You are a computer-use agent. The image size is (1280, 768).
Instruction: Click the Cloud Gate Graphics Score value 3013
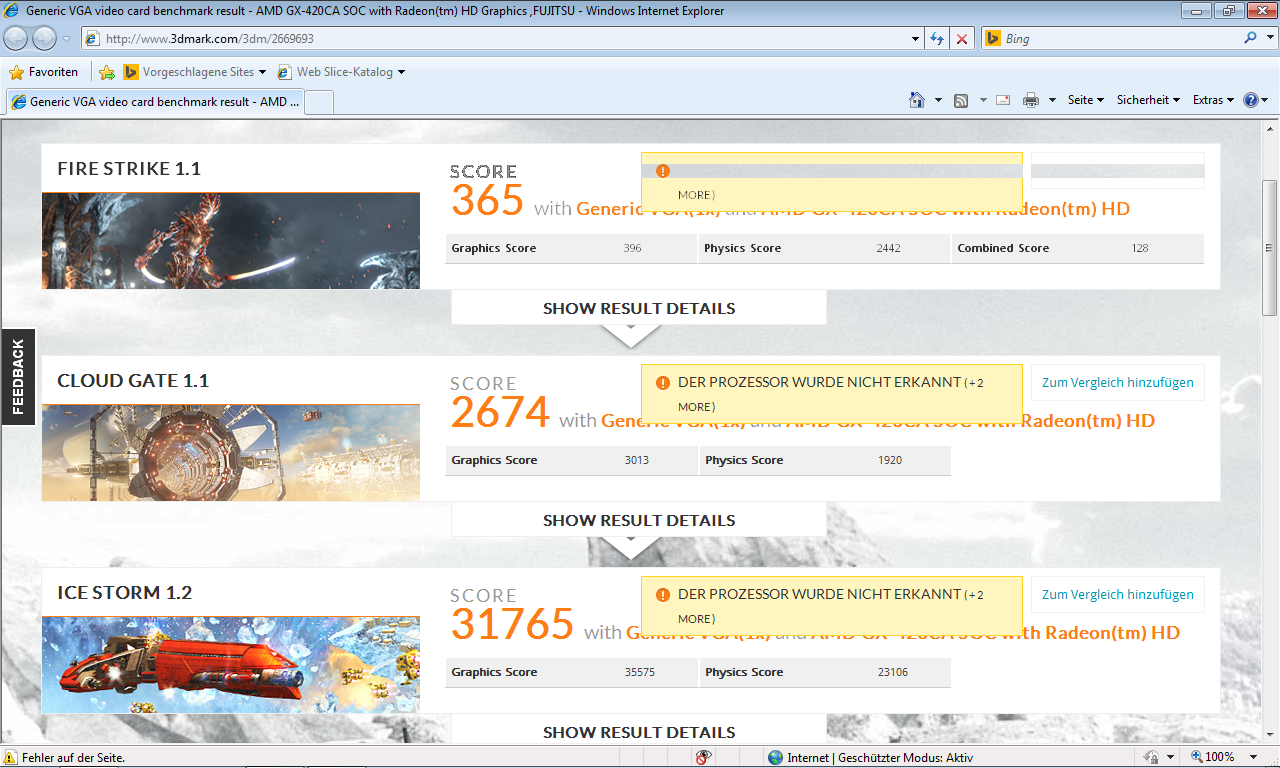(x=637, y=460)
